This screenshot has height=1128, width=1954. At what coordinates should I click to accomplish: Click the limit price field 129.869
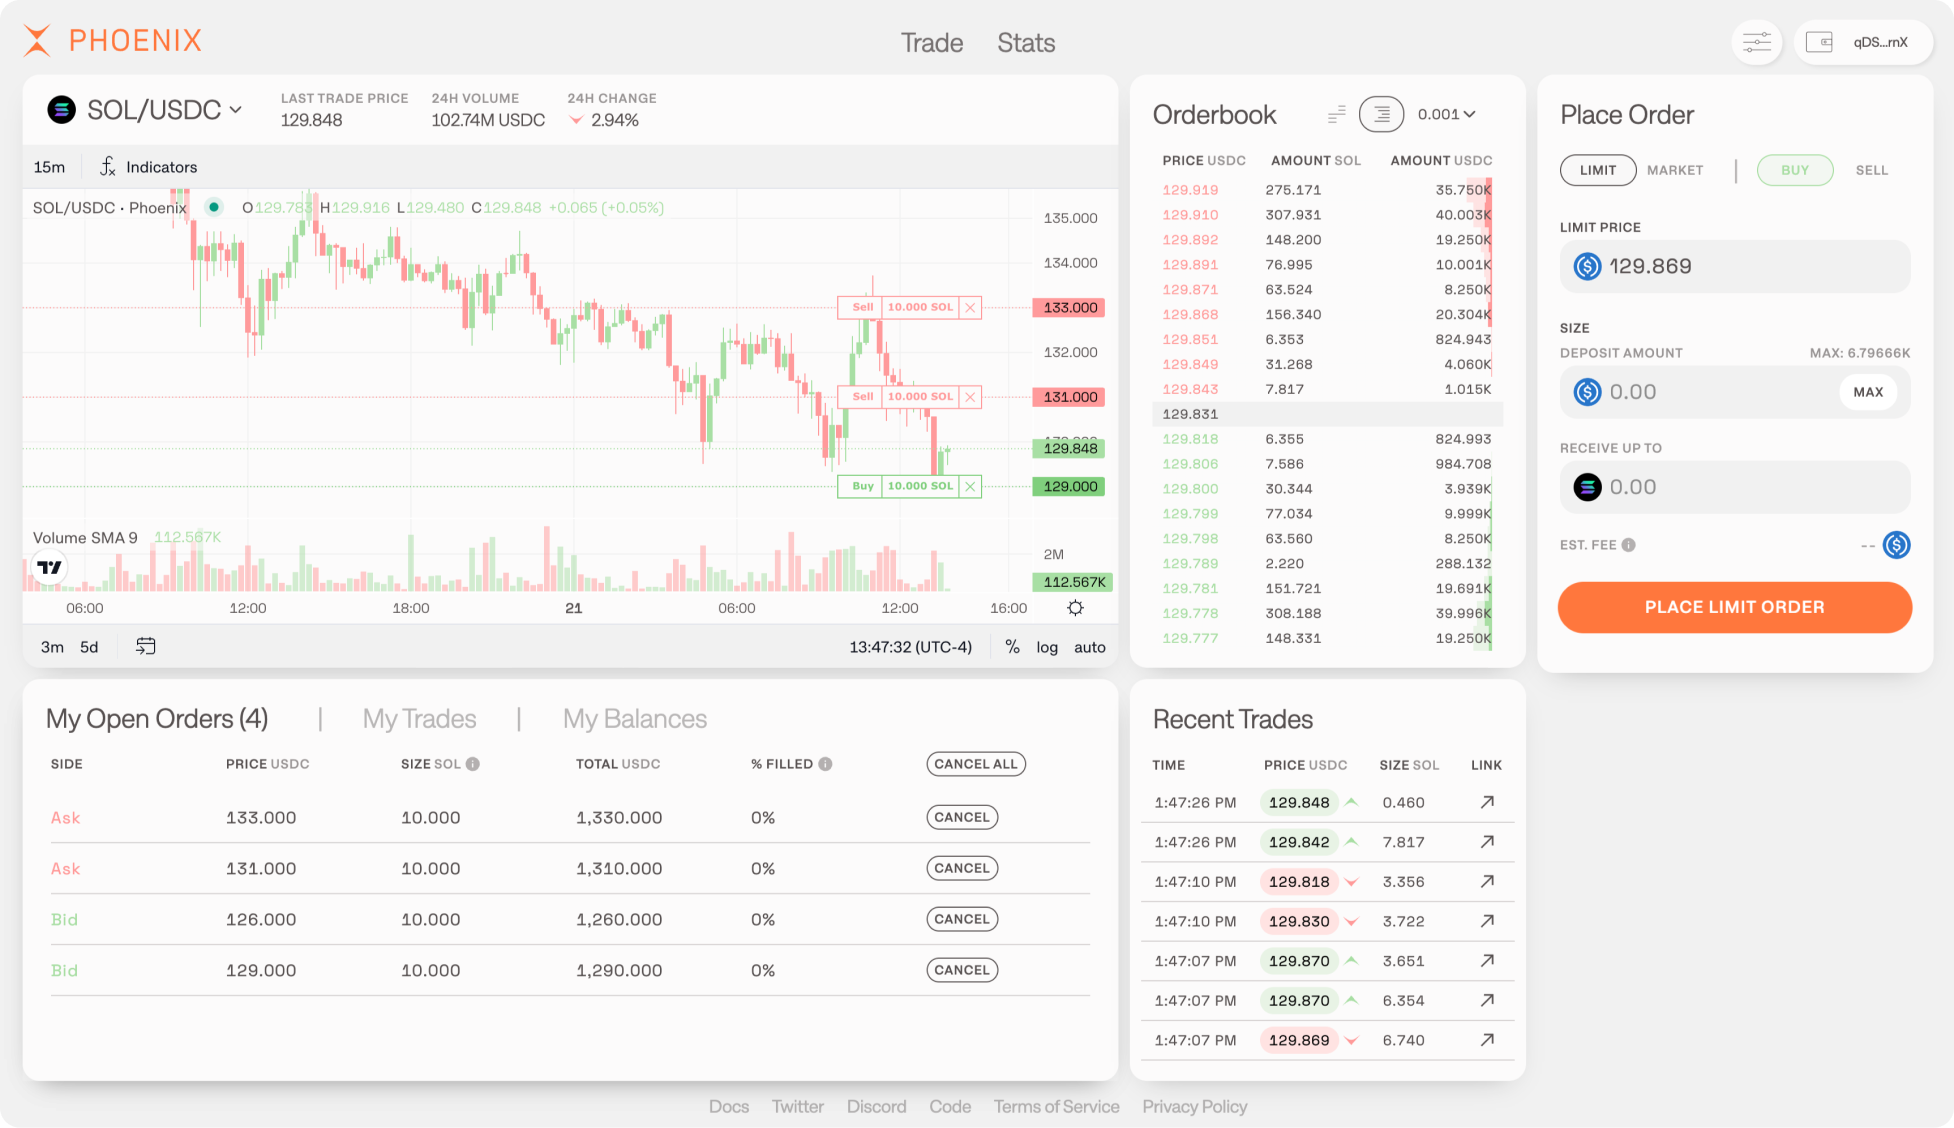point(1735,266)
